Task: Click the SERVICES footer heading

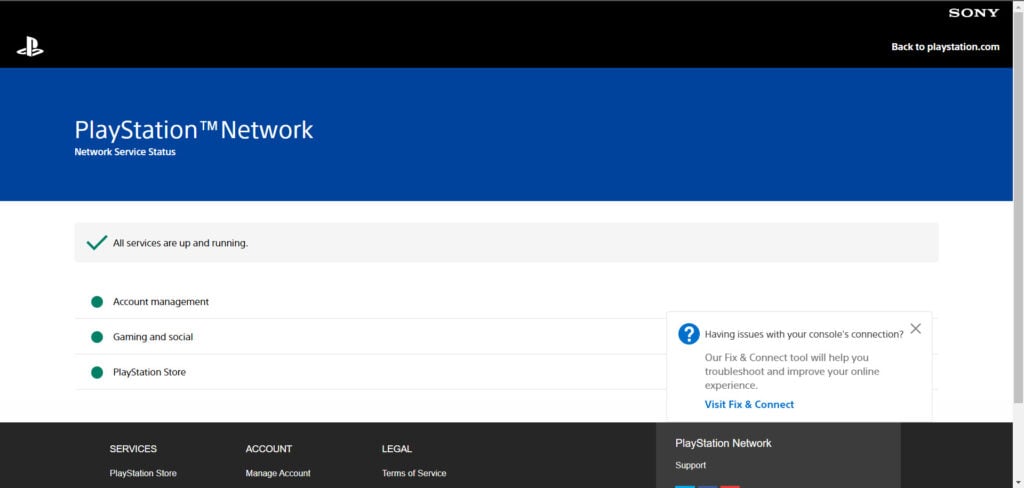Action: coord(133,449)
